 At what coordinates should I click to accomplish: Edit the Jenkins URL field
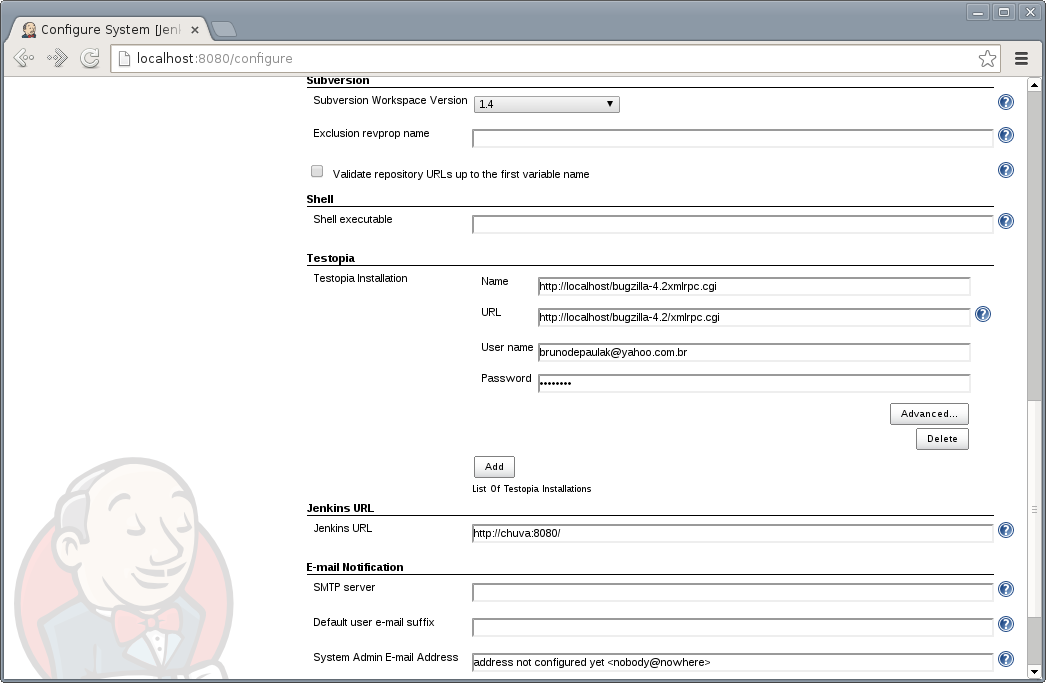pyautogui.click(x=732, y=534)
